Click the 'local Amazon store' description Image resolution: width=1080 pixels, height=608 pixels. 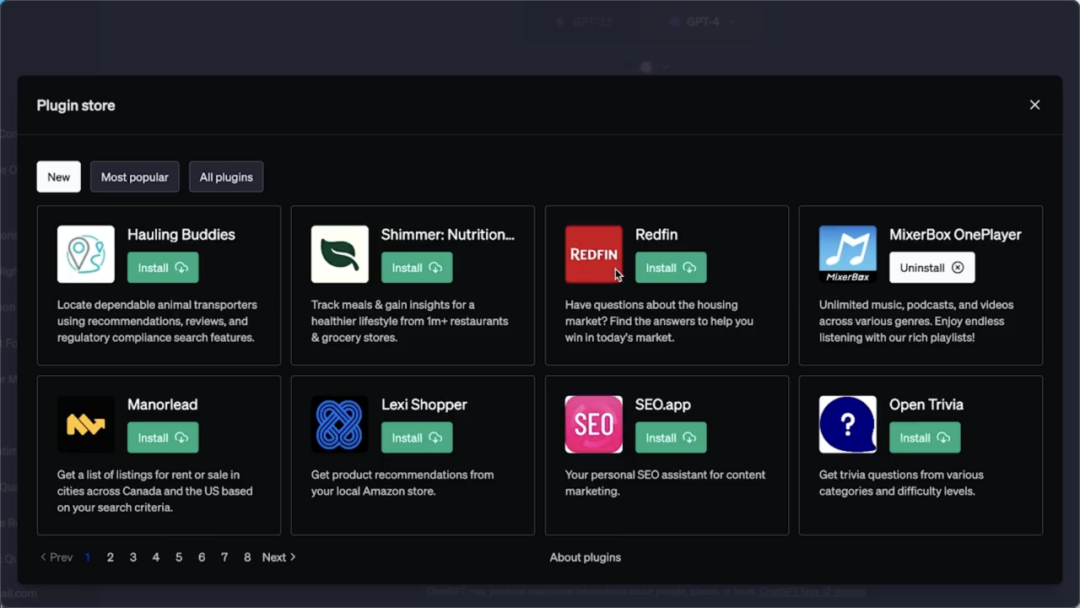click(x=402, y=483)
